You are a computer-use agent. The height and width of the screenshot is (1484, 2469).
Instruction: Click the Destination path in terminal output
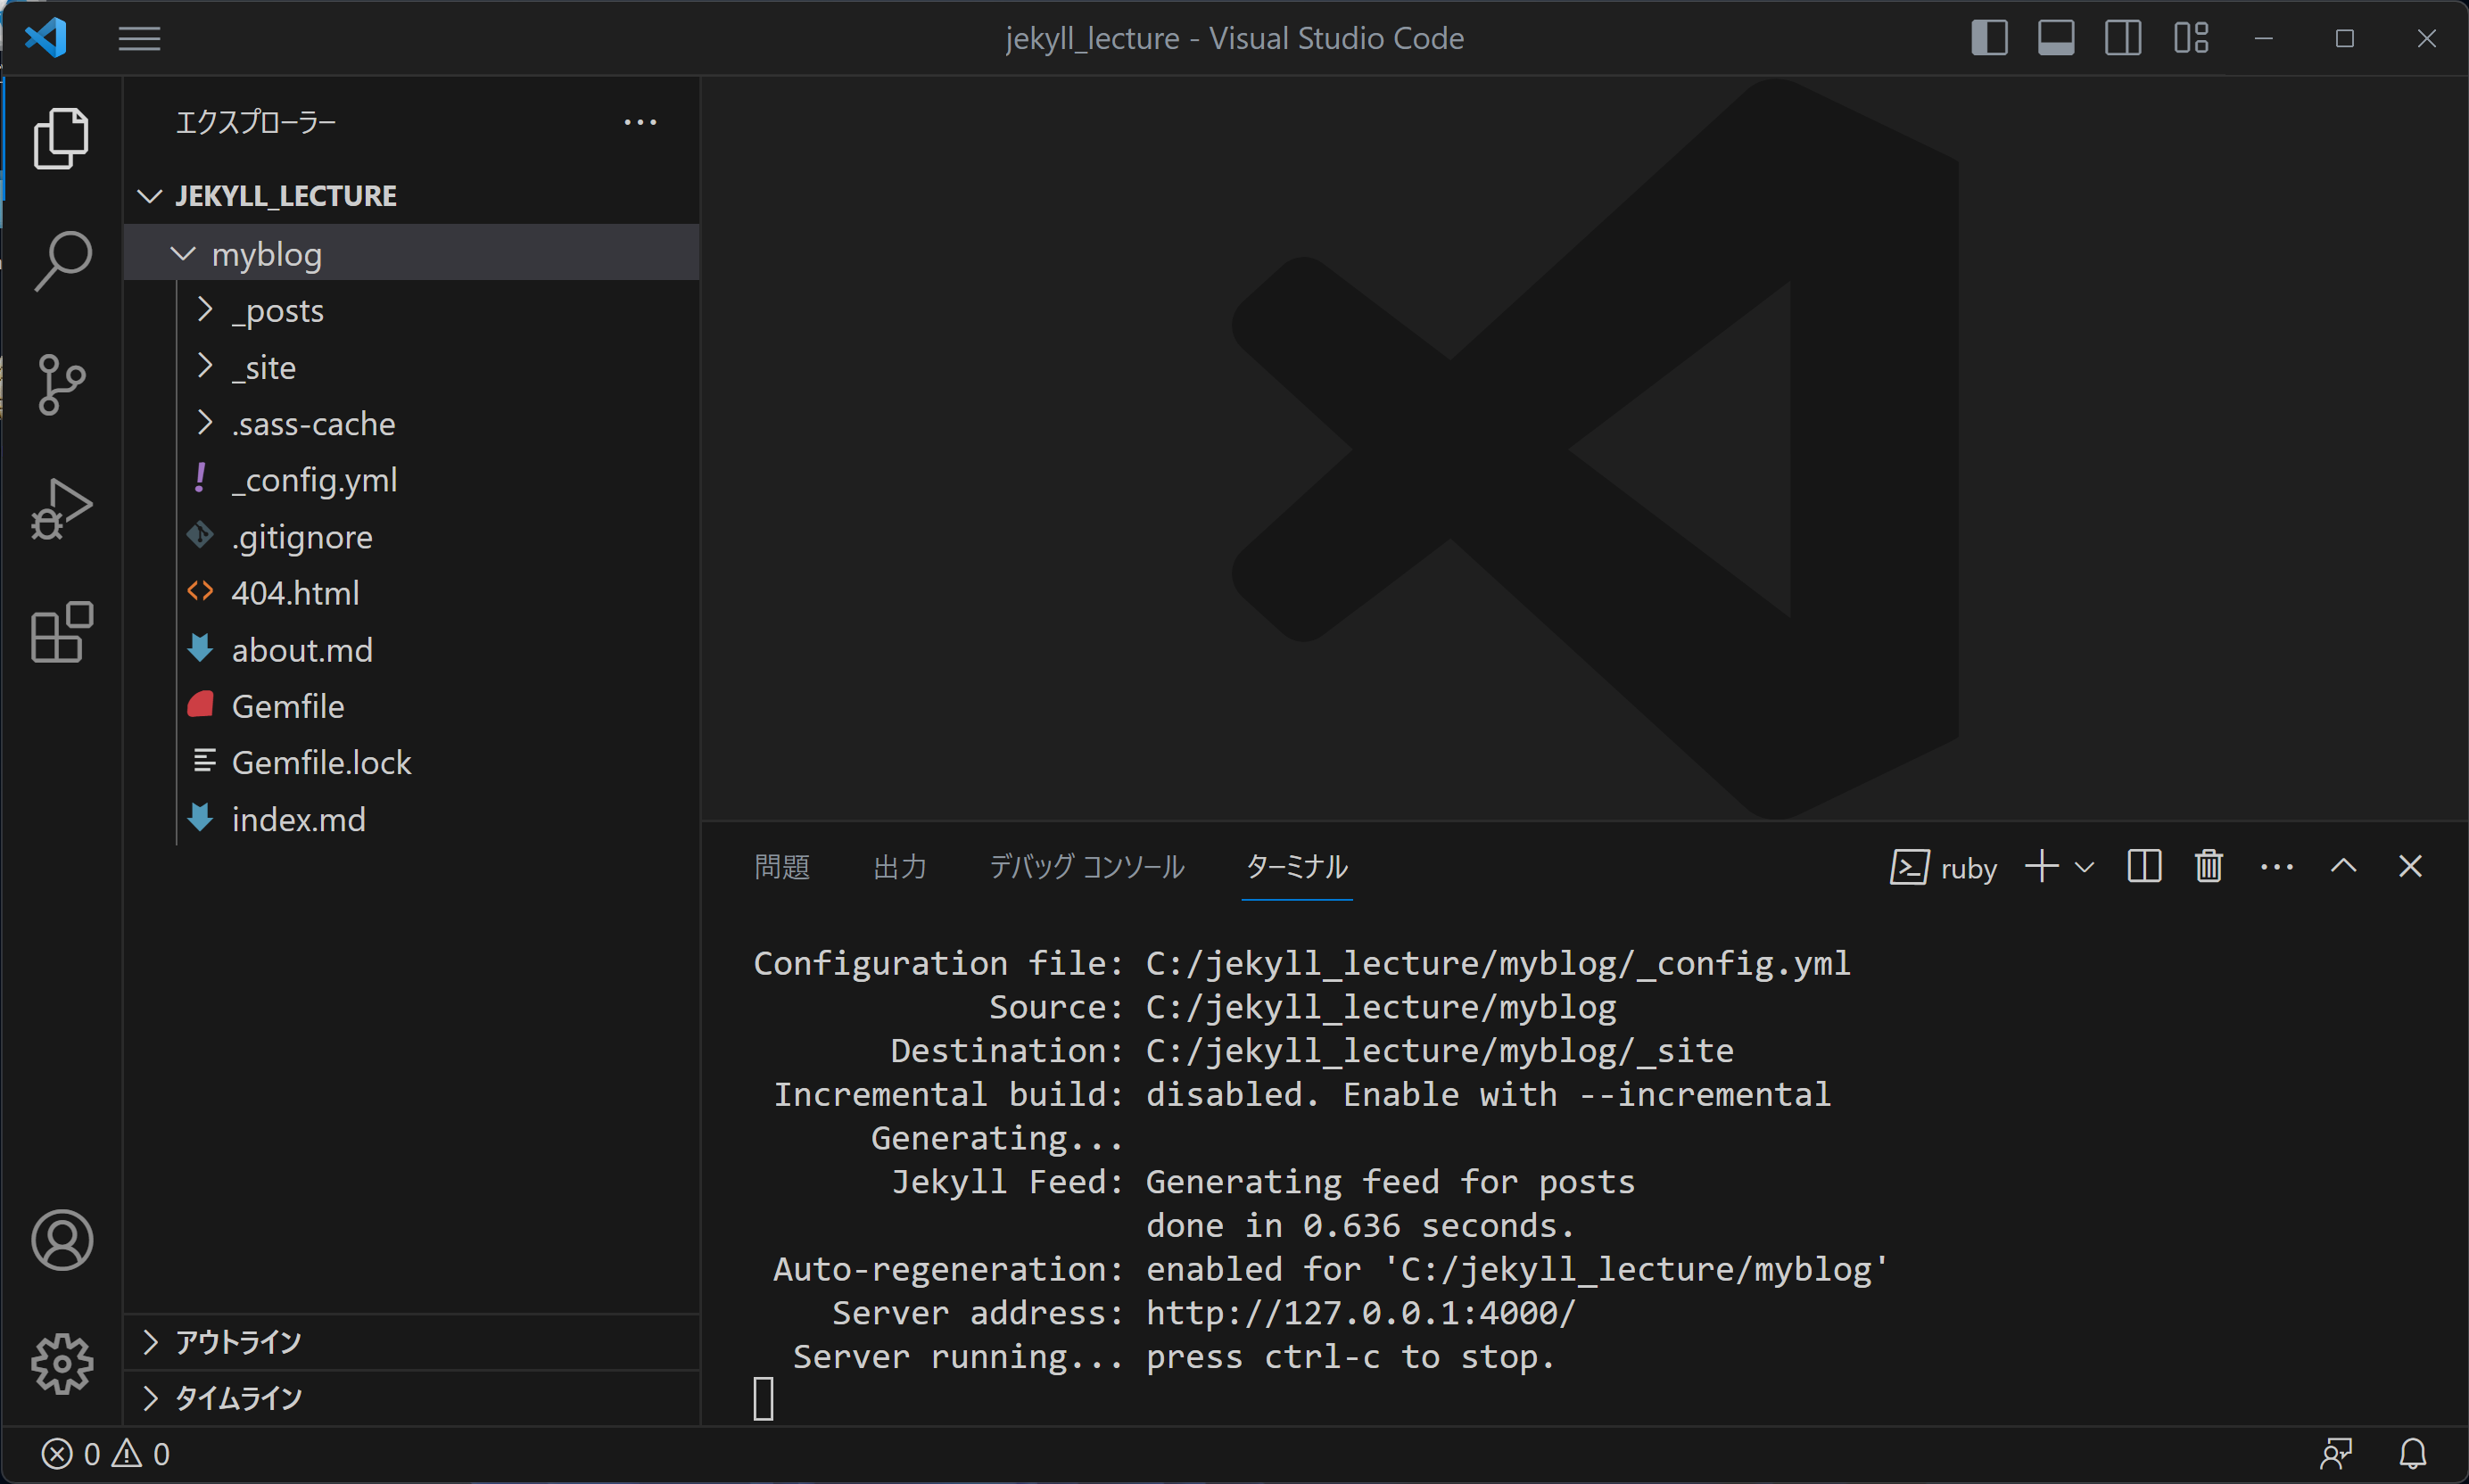click(x=1439, y=1050)
